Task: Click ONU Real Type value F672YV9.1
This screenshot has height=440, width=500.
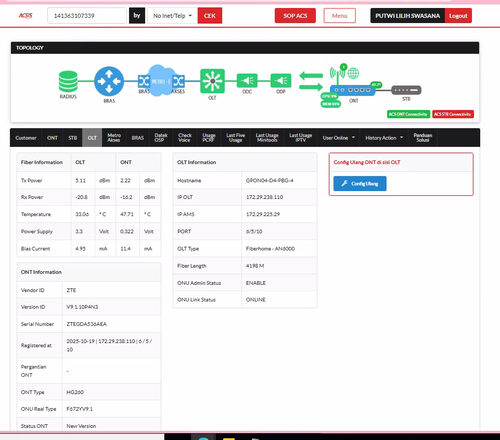Action: [x=80, y=409]
